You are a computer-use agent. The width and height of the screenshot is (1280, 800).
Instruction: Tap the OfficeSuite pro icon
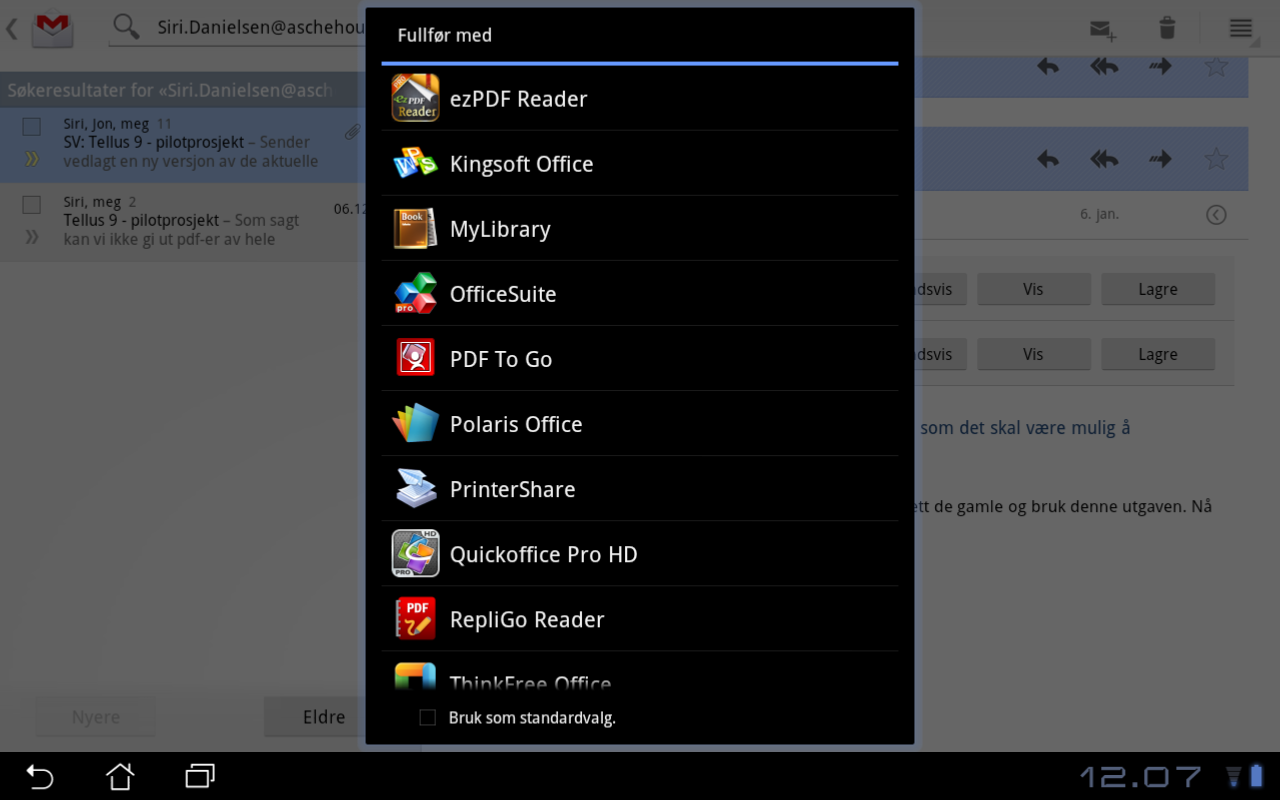pyautogui.click(x=416, y=293)
